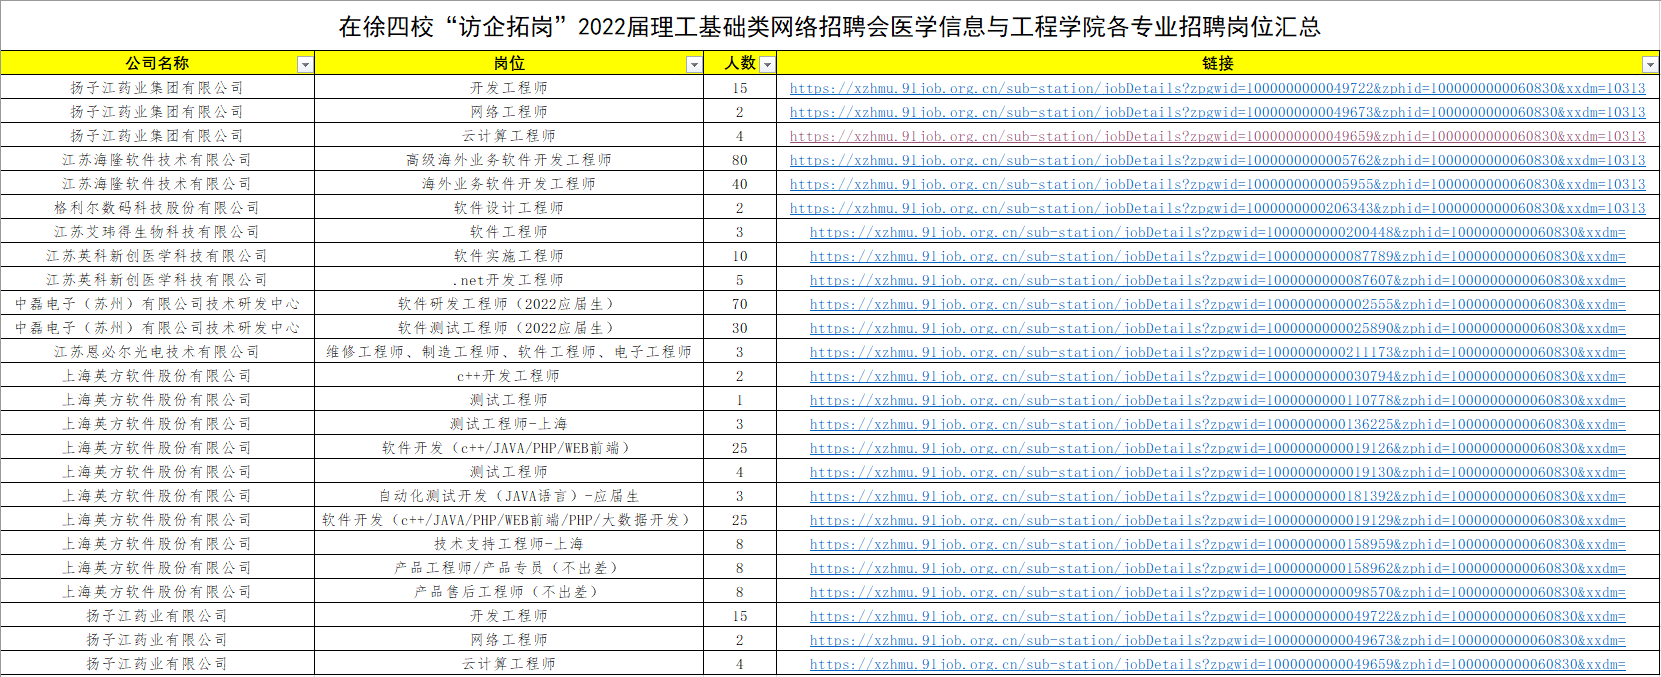Image resolution: width=1661 pixels, height=677 pixels.
Task: Open the 测试工程师-上海 job link
Action: coord(1217,424)
